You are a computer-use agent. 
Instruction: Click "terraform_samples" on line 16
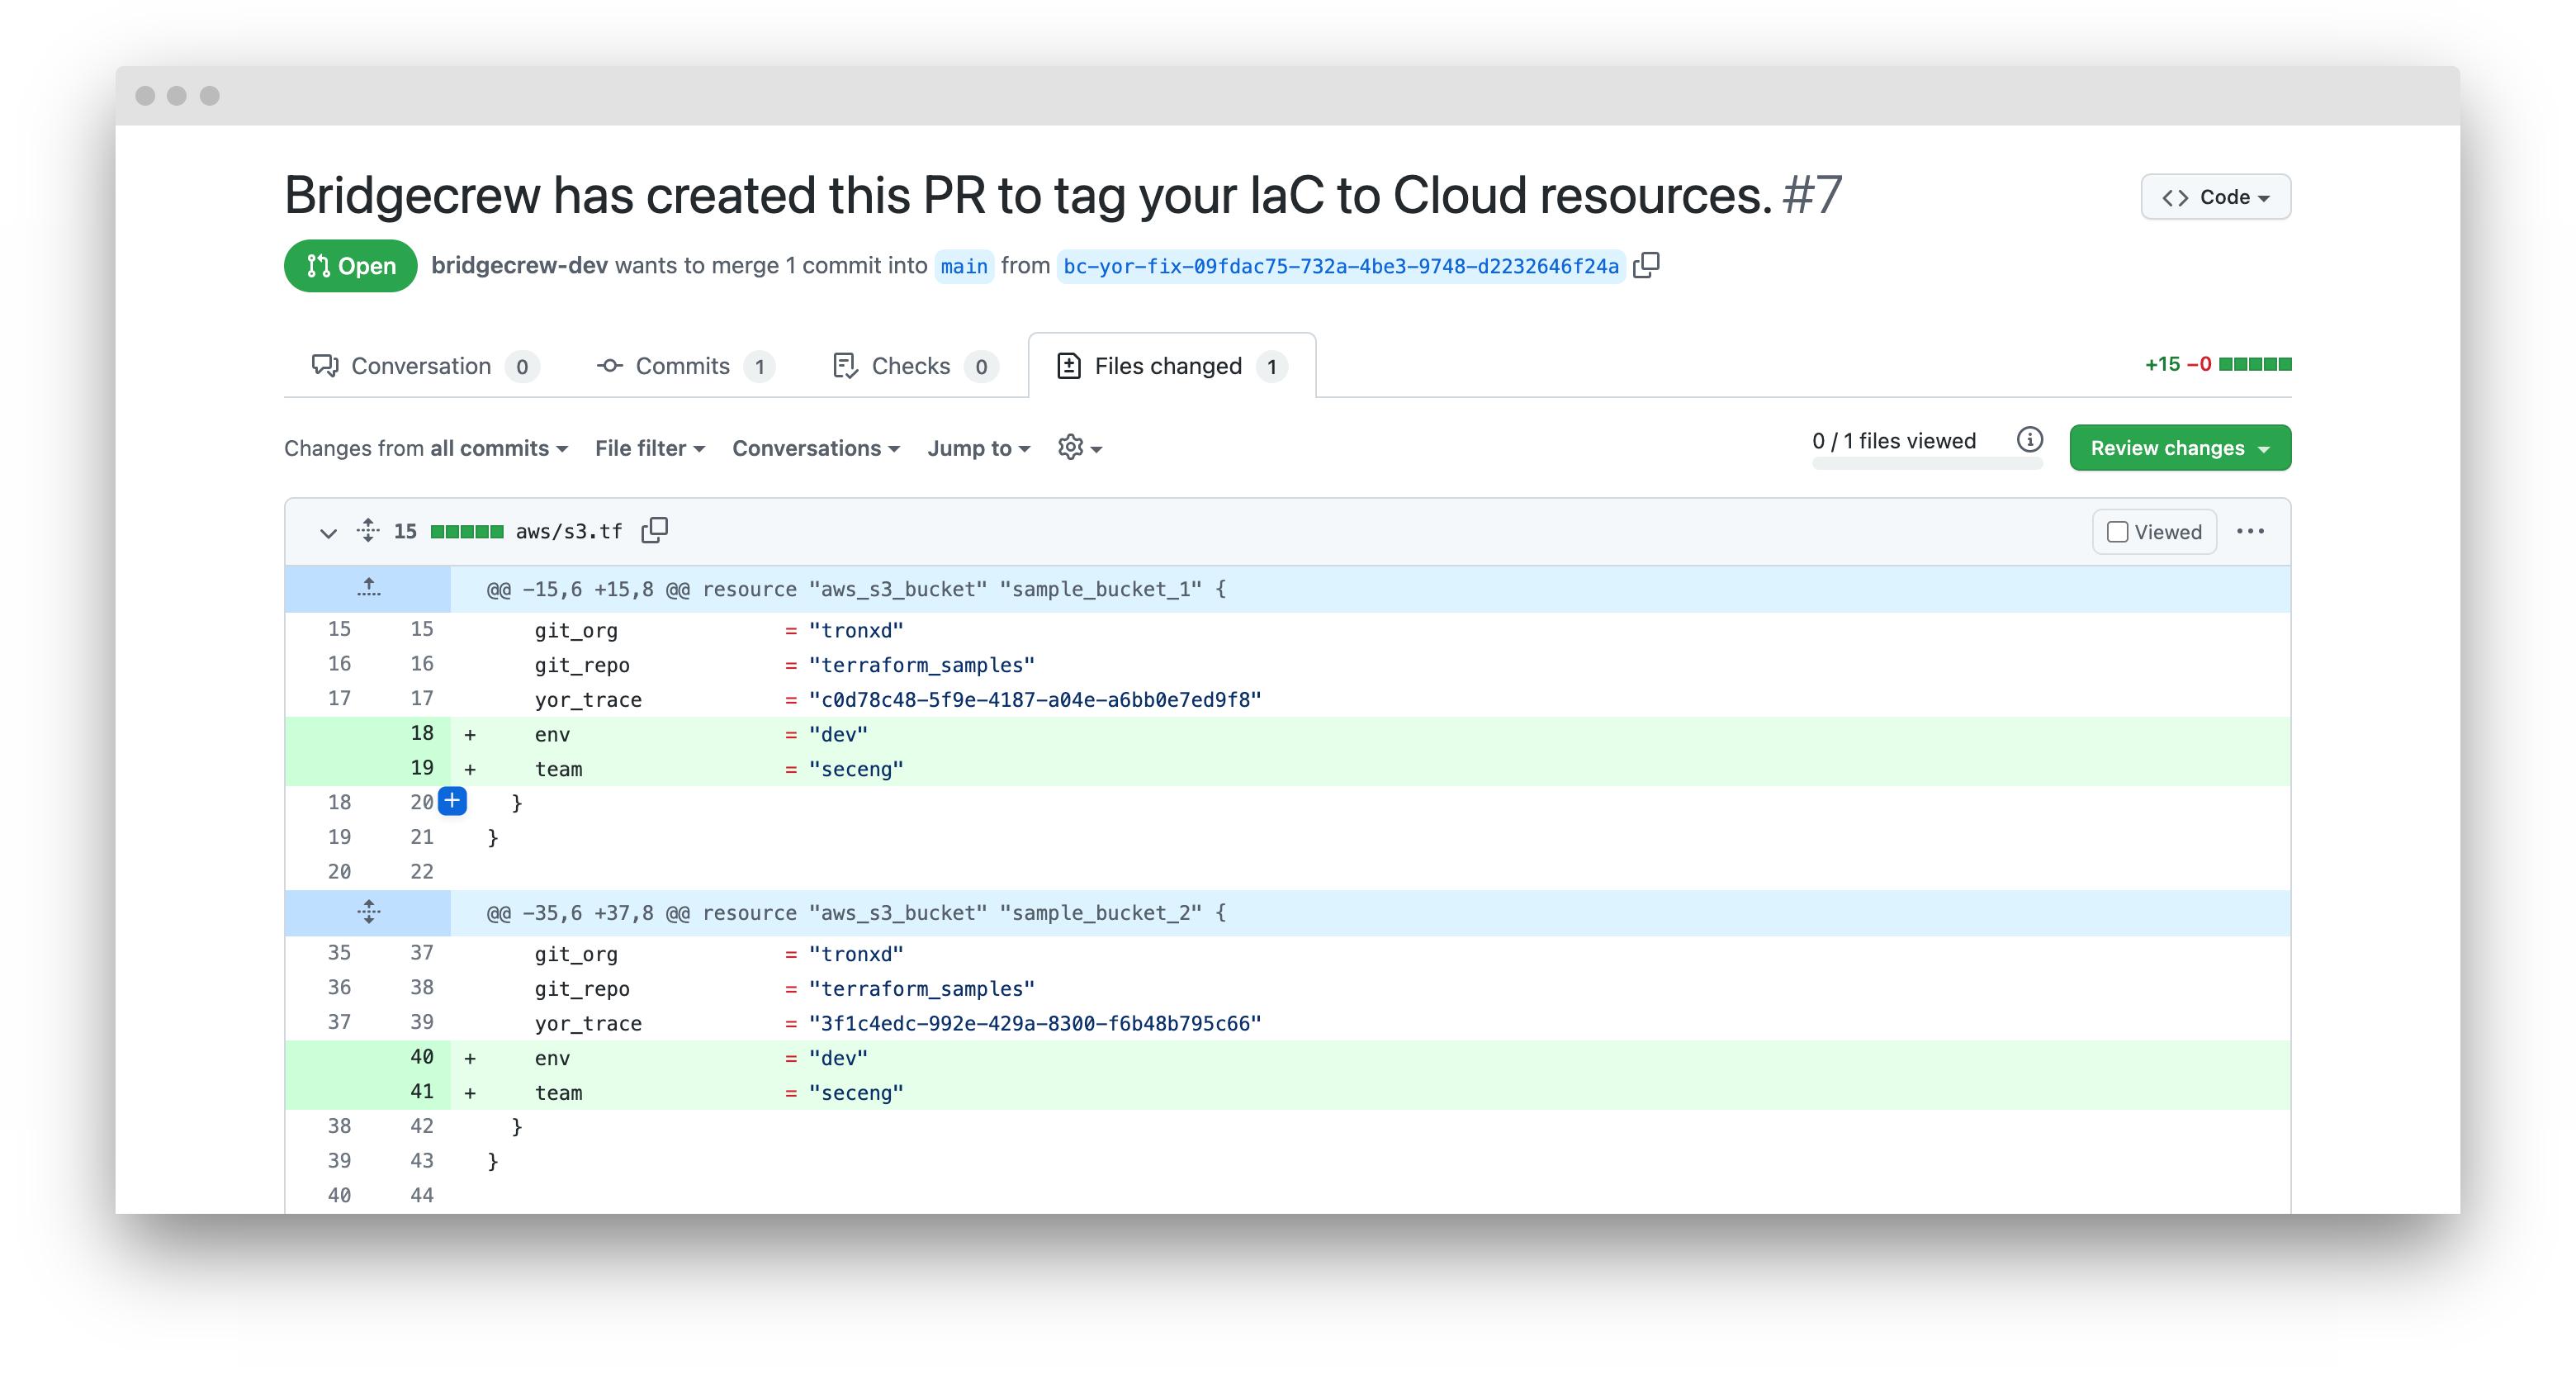[x=921, y=665]
